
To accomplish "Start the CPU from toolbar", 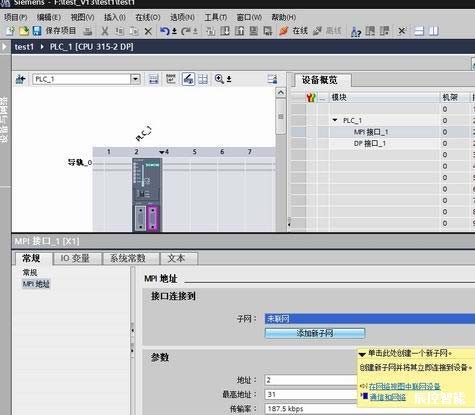I will (370, 31).
